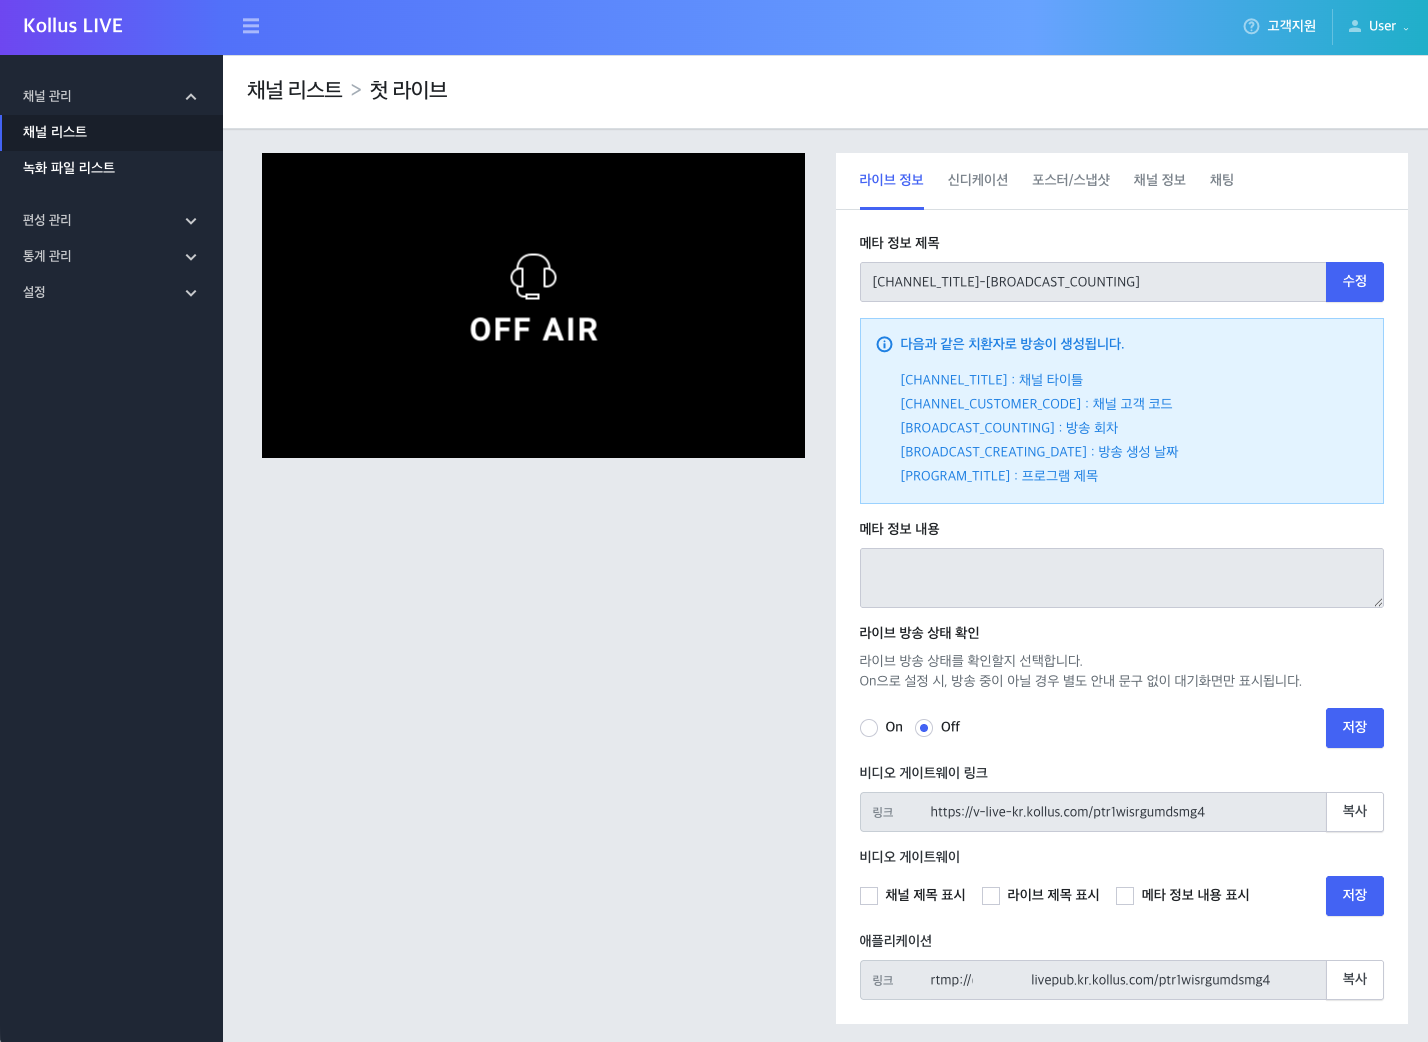Select the On radio button for 라이브 방송 상태 확인
Screen dimensions: 1428x1042
coord(869,728)
